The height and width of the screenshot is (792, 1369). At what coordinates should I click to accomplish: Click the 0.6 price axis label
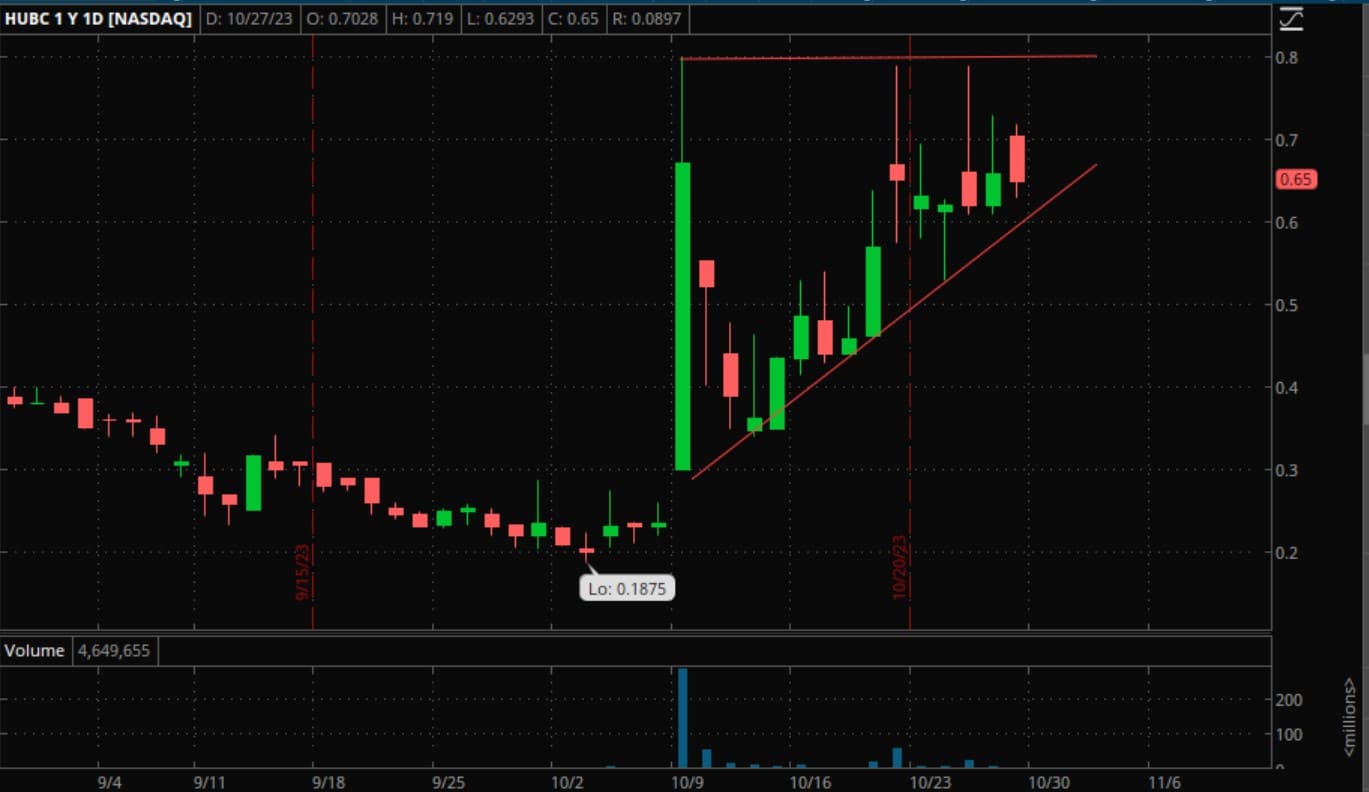point(1289,222)
